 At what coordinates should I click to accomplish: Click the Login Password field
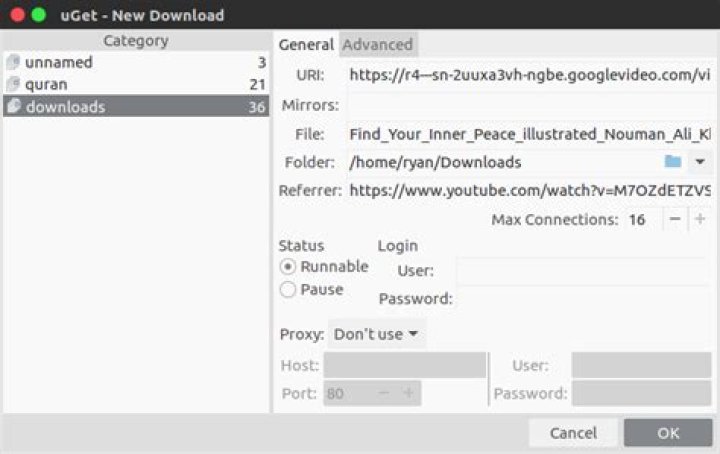click(585, 299)
